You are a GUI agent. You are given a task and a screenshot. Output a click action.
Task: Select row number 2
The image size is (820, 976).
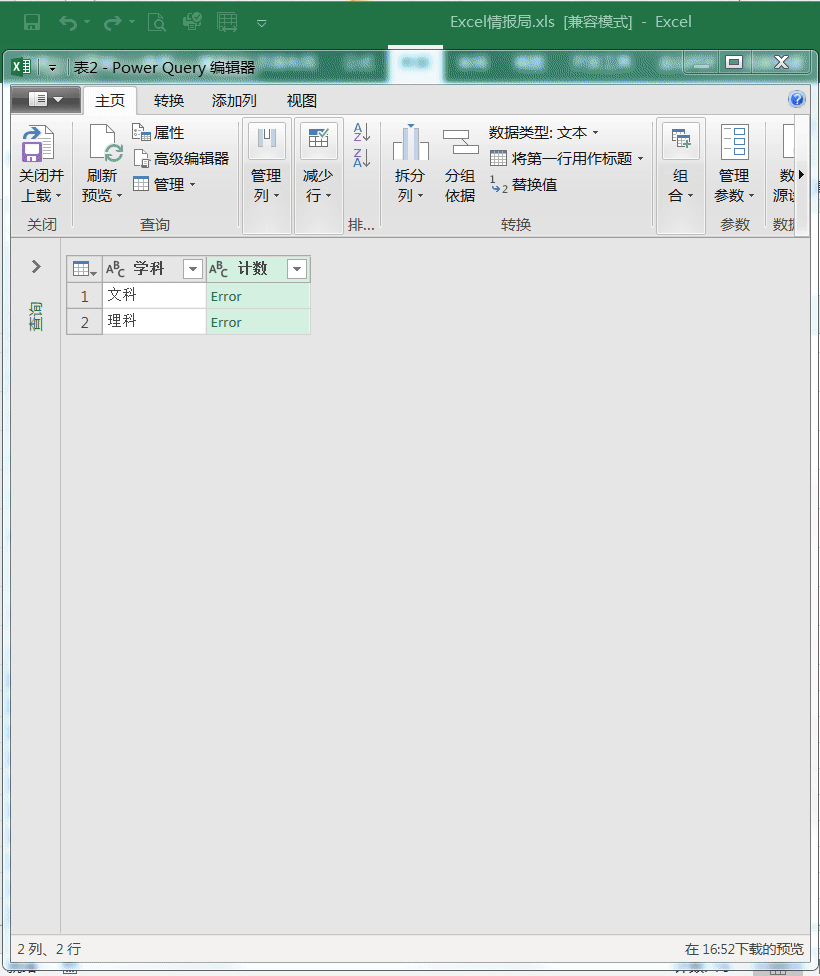(85, 322)
